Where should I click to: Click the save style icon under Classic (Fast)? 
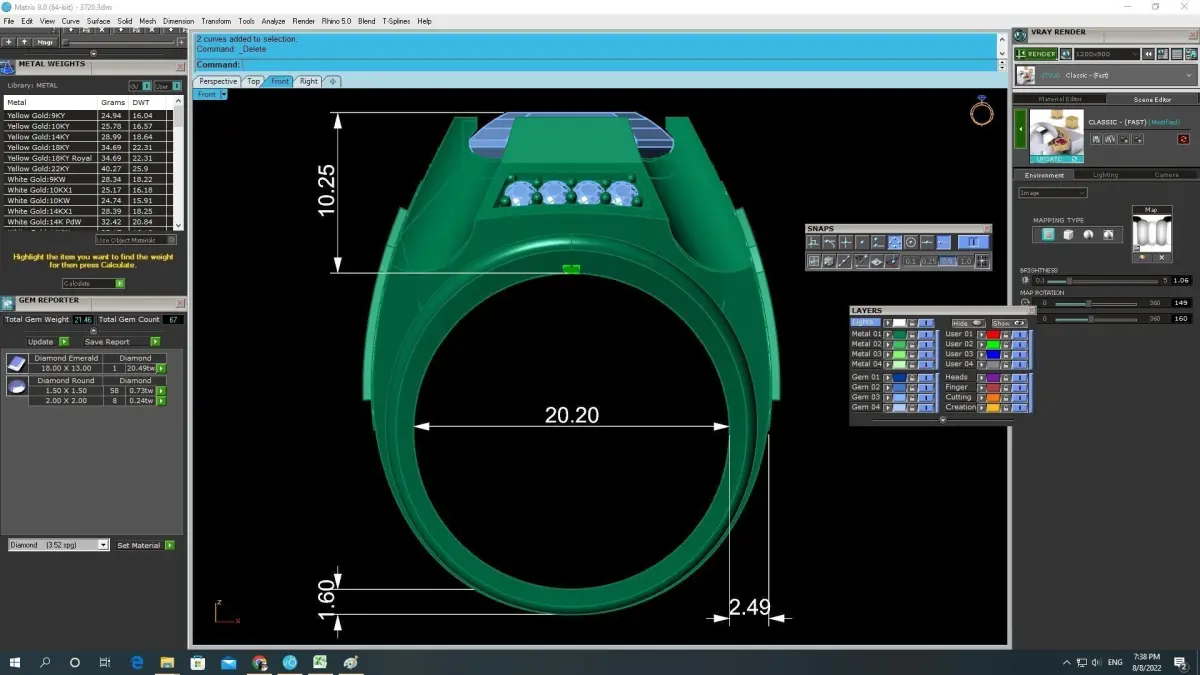tap(1096, 139)
